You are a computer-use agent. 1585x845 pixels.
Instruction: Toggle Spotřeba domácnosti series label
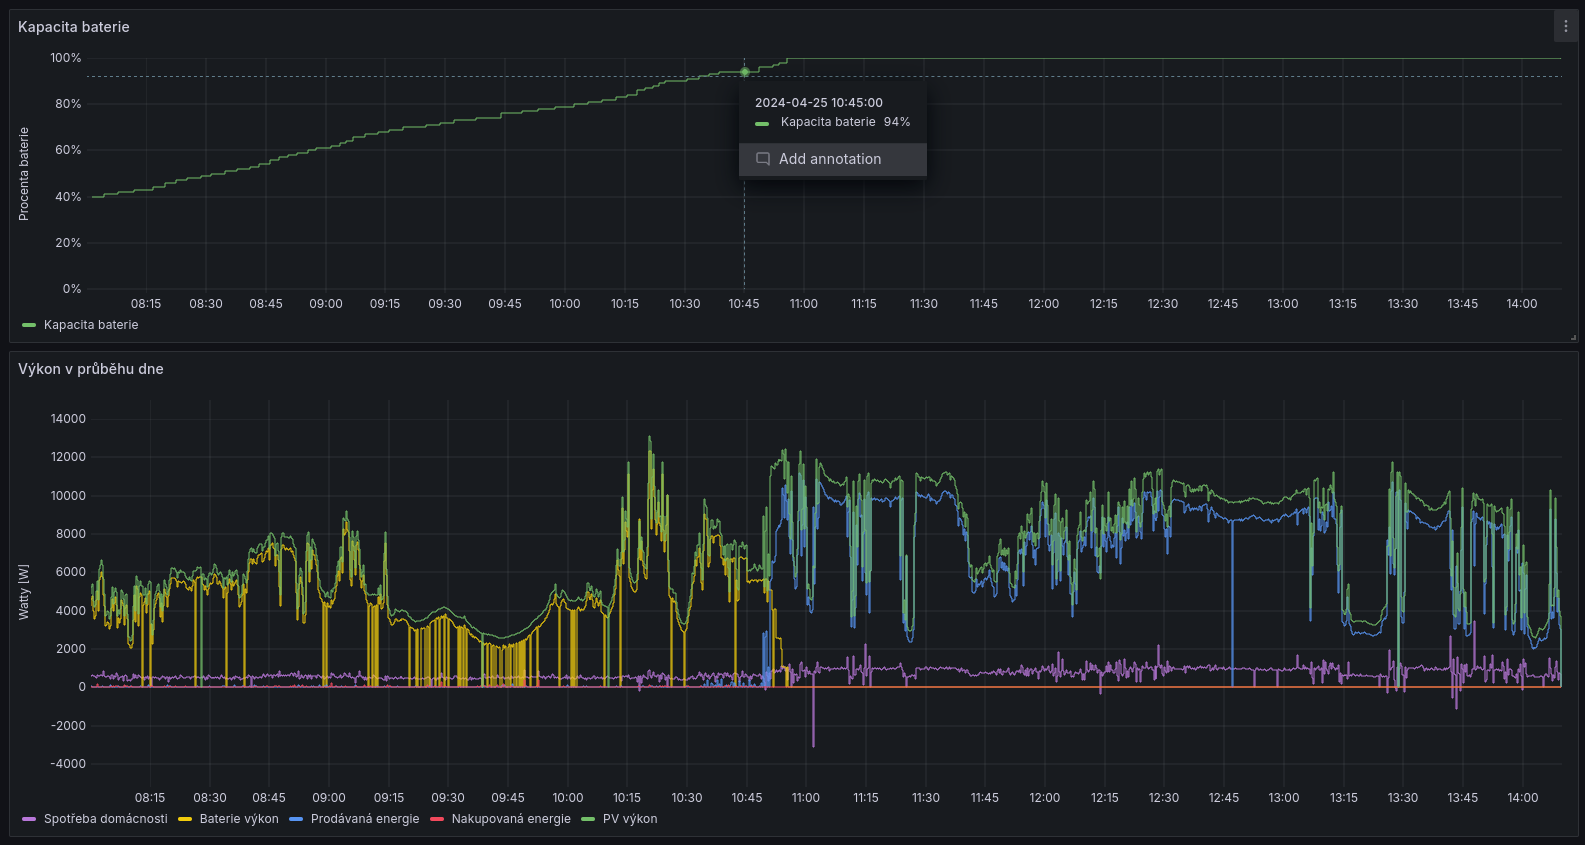pyautogui.click(x=106, y=819)
